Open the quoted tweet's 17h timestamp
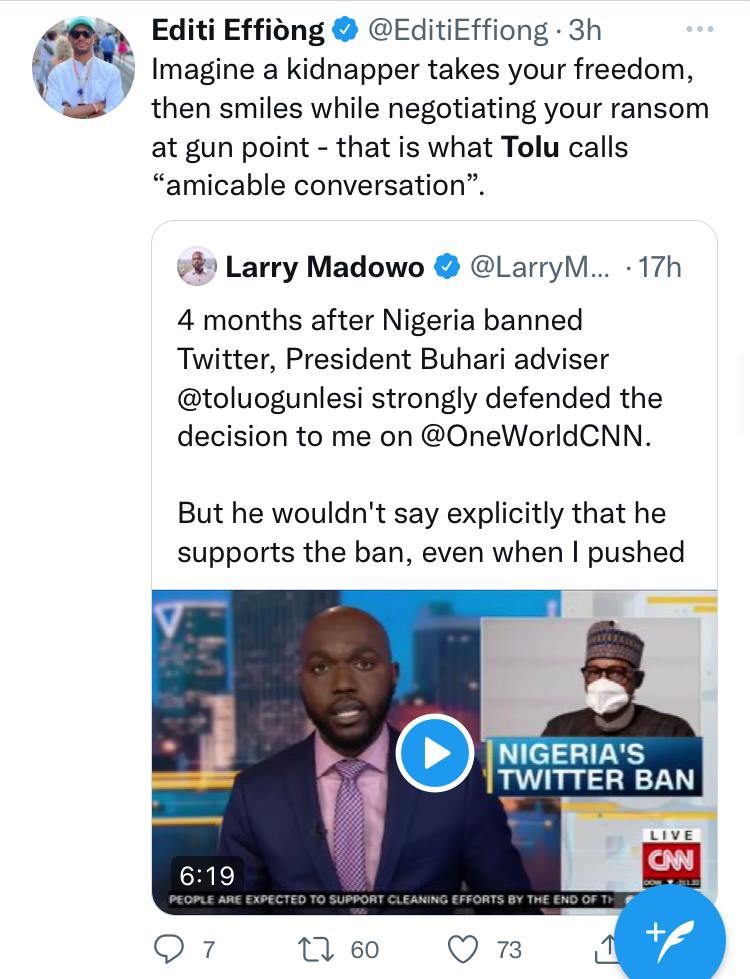This screenshot has height=979, width=750. coord(659,267)
